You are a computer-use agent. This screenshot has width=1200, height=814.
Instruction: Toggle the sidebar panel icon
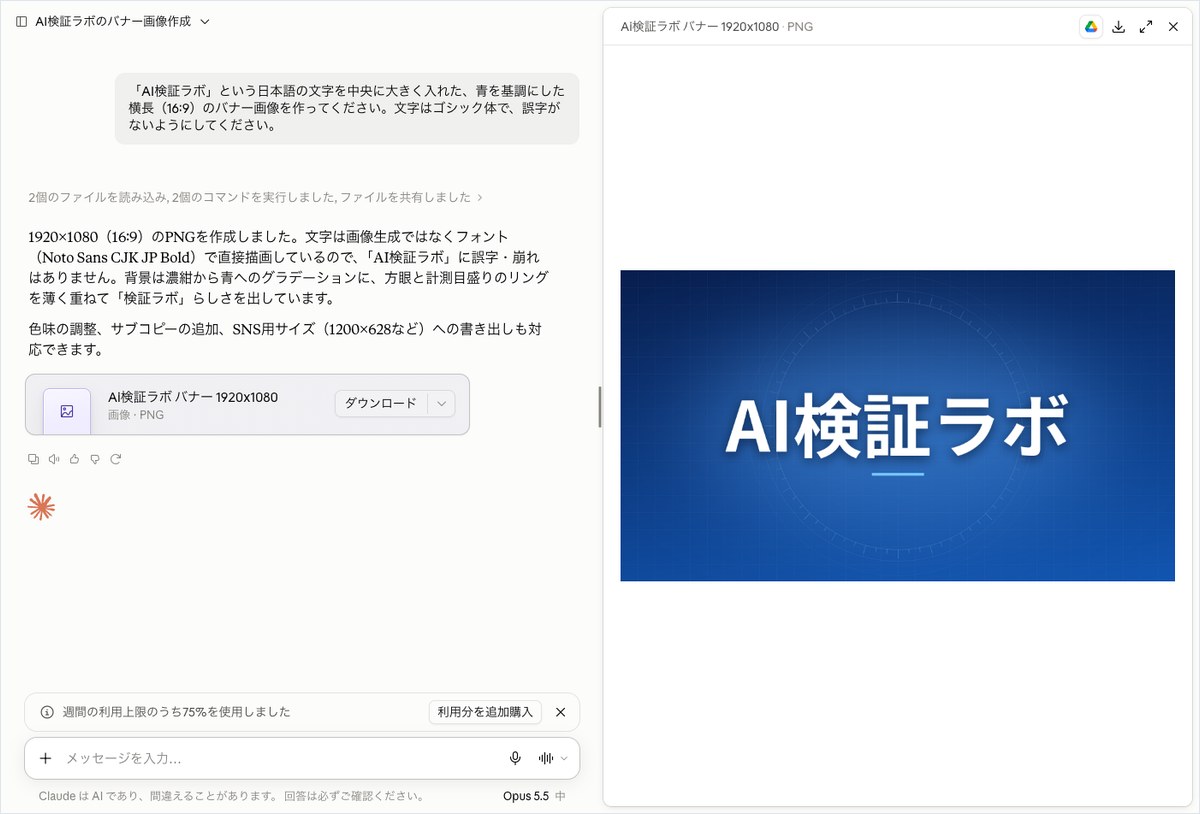pos(21,21)
